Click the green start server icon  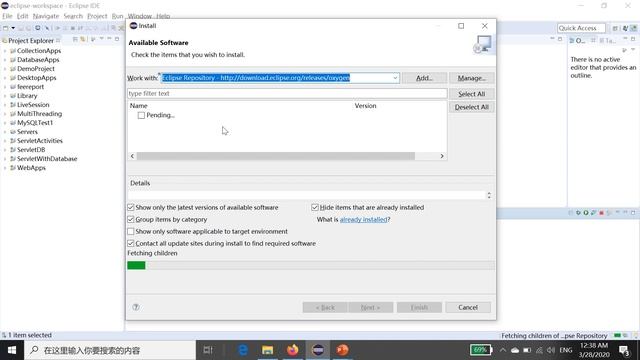click(x=586, y=213)
